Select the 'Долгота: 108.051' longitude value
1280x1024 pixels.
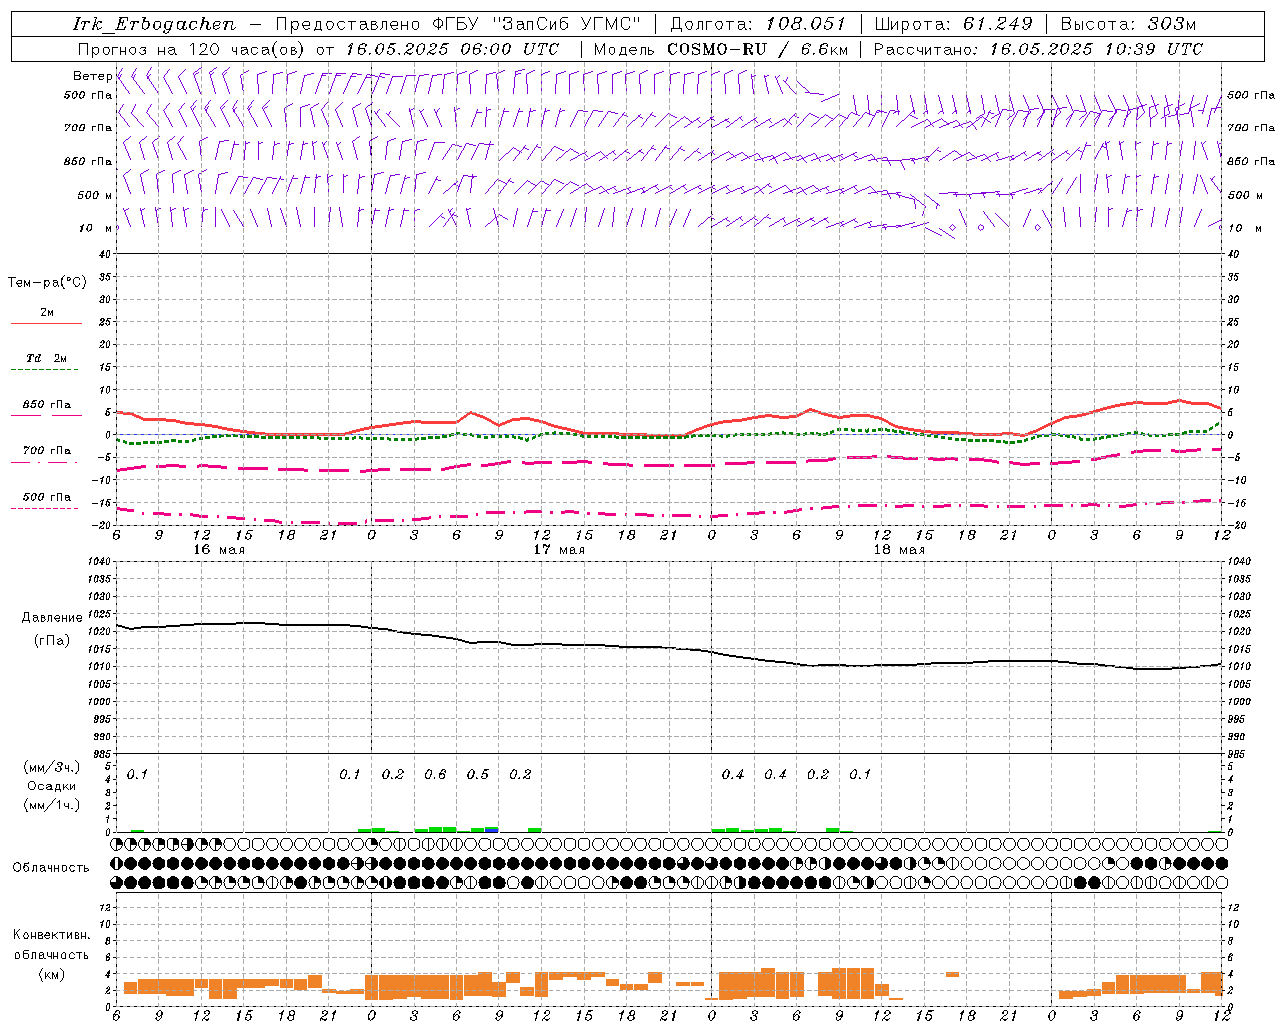coord(758,24)
